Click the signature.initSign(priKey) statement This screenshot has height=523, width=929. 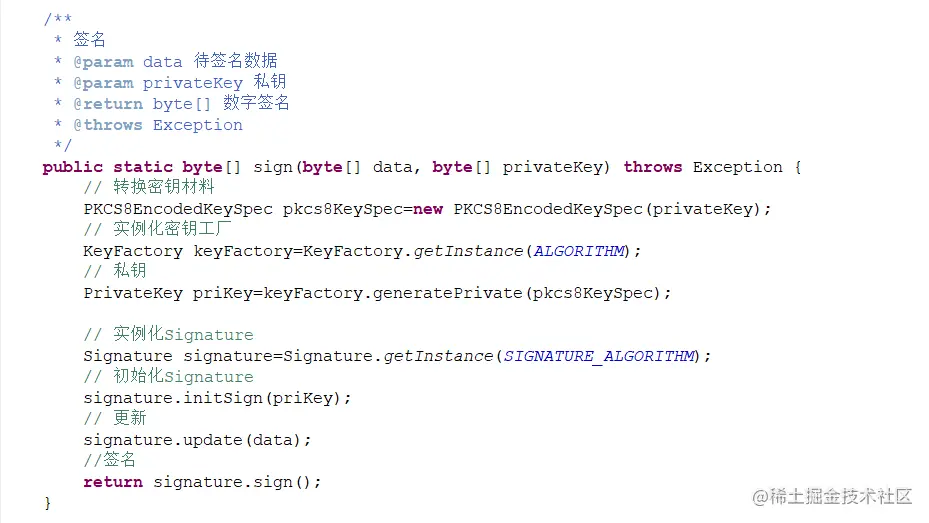tap(217, 398)
